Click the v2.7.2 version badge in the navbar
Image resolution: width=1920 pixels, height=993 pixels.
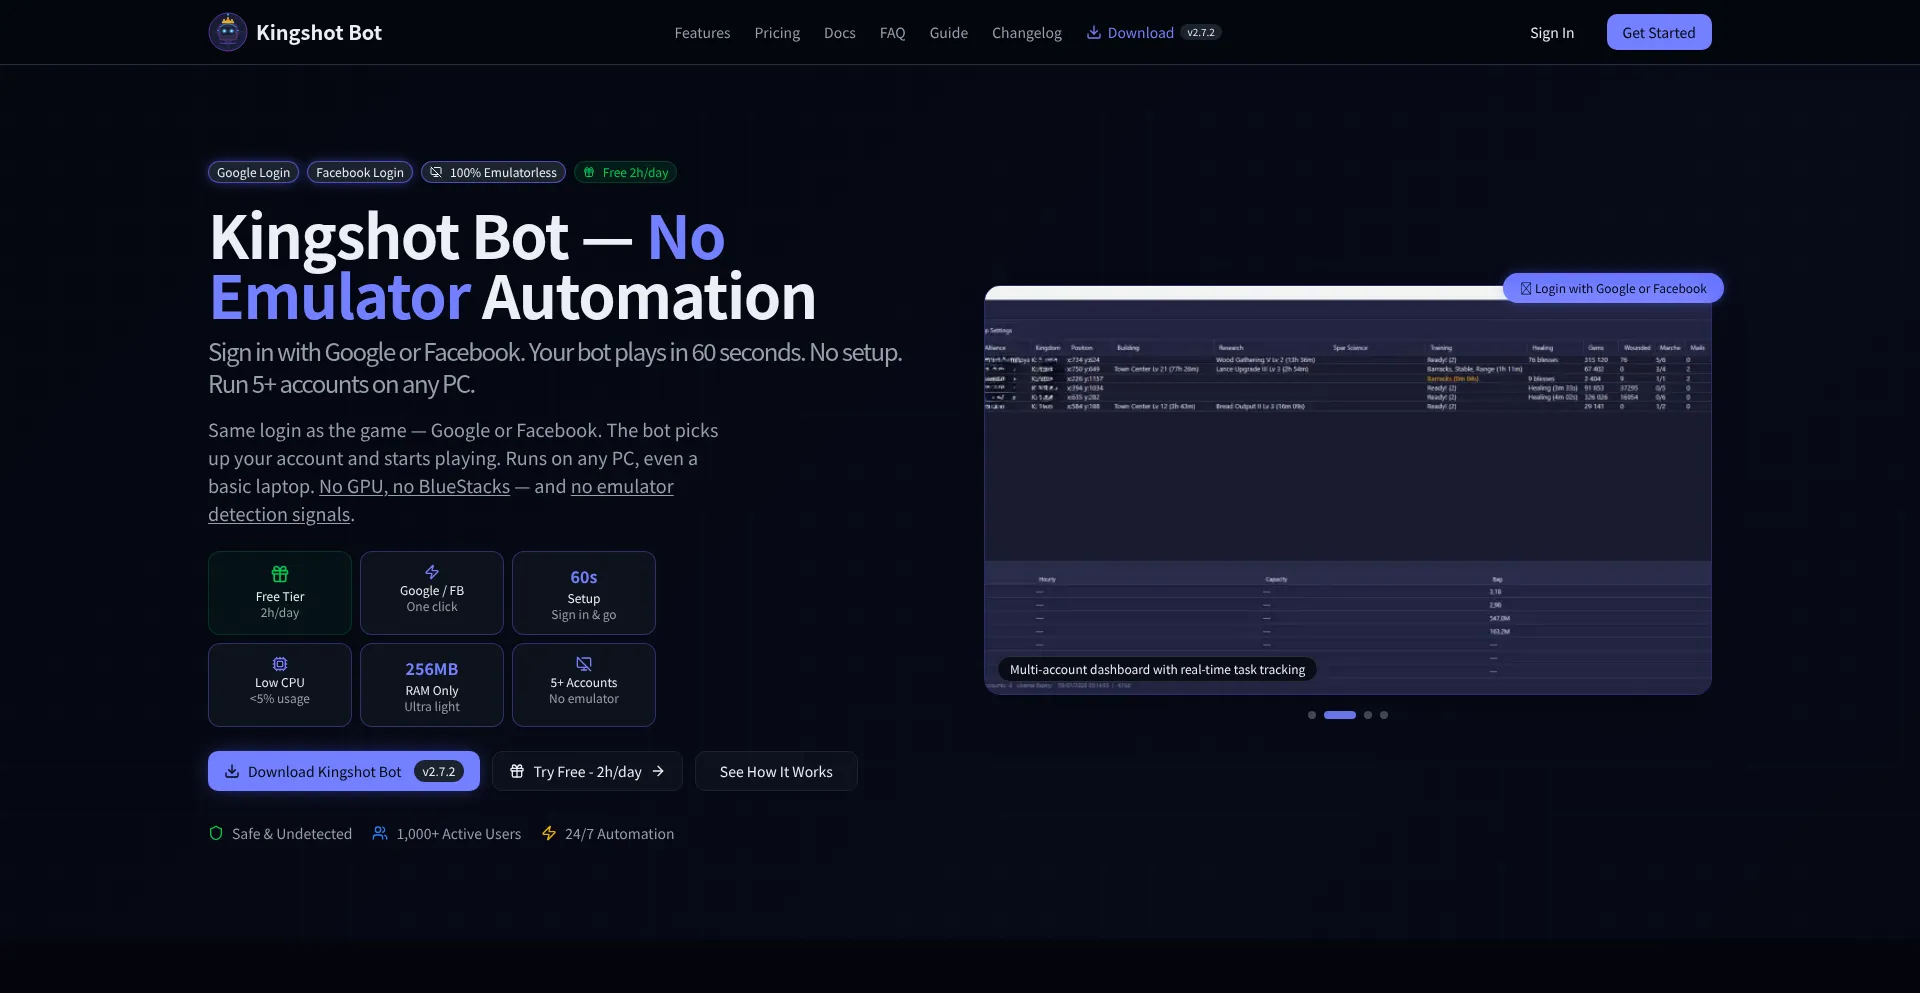pyautogui.click(x=1201, y=32)
